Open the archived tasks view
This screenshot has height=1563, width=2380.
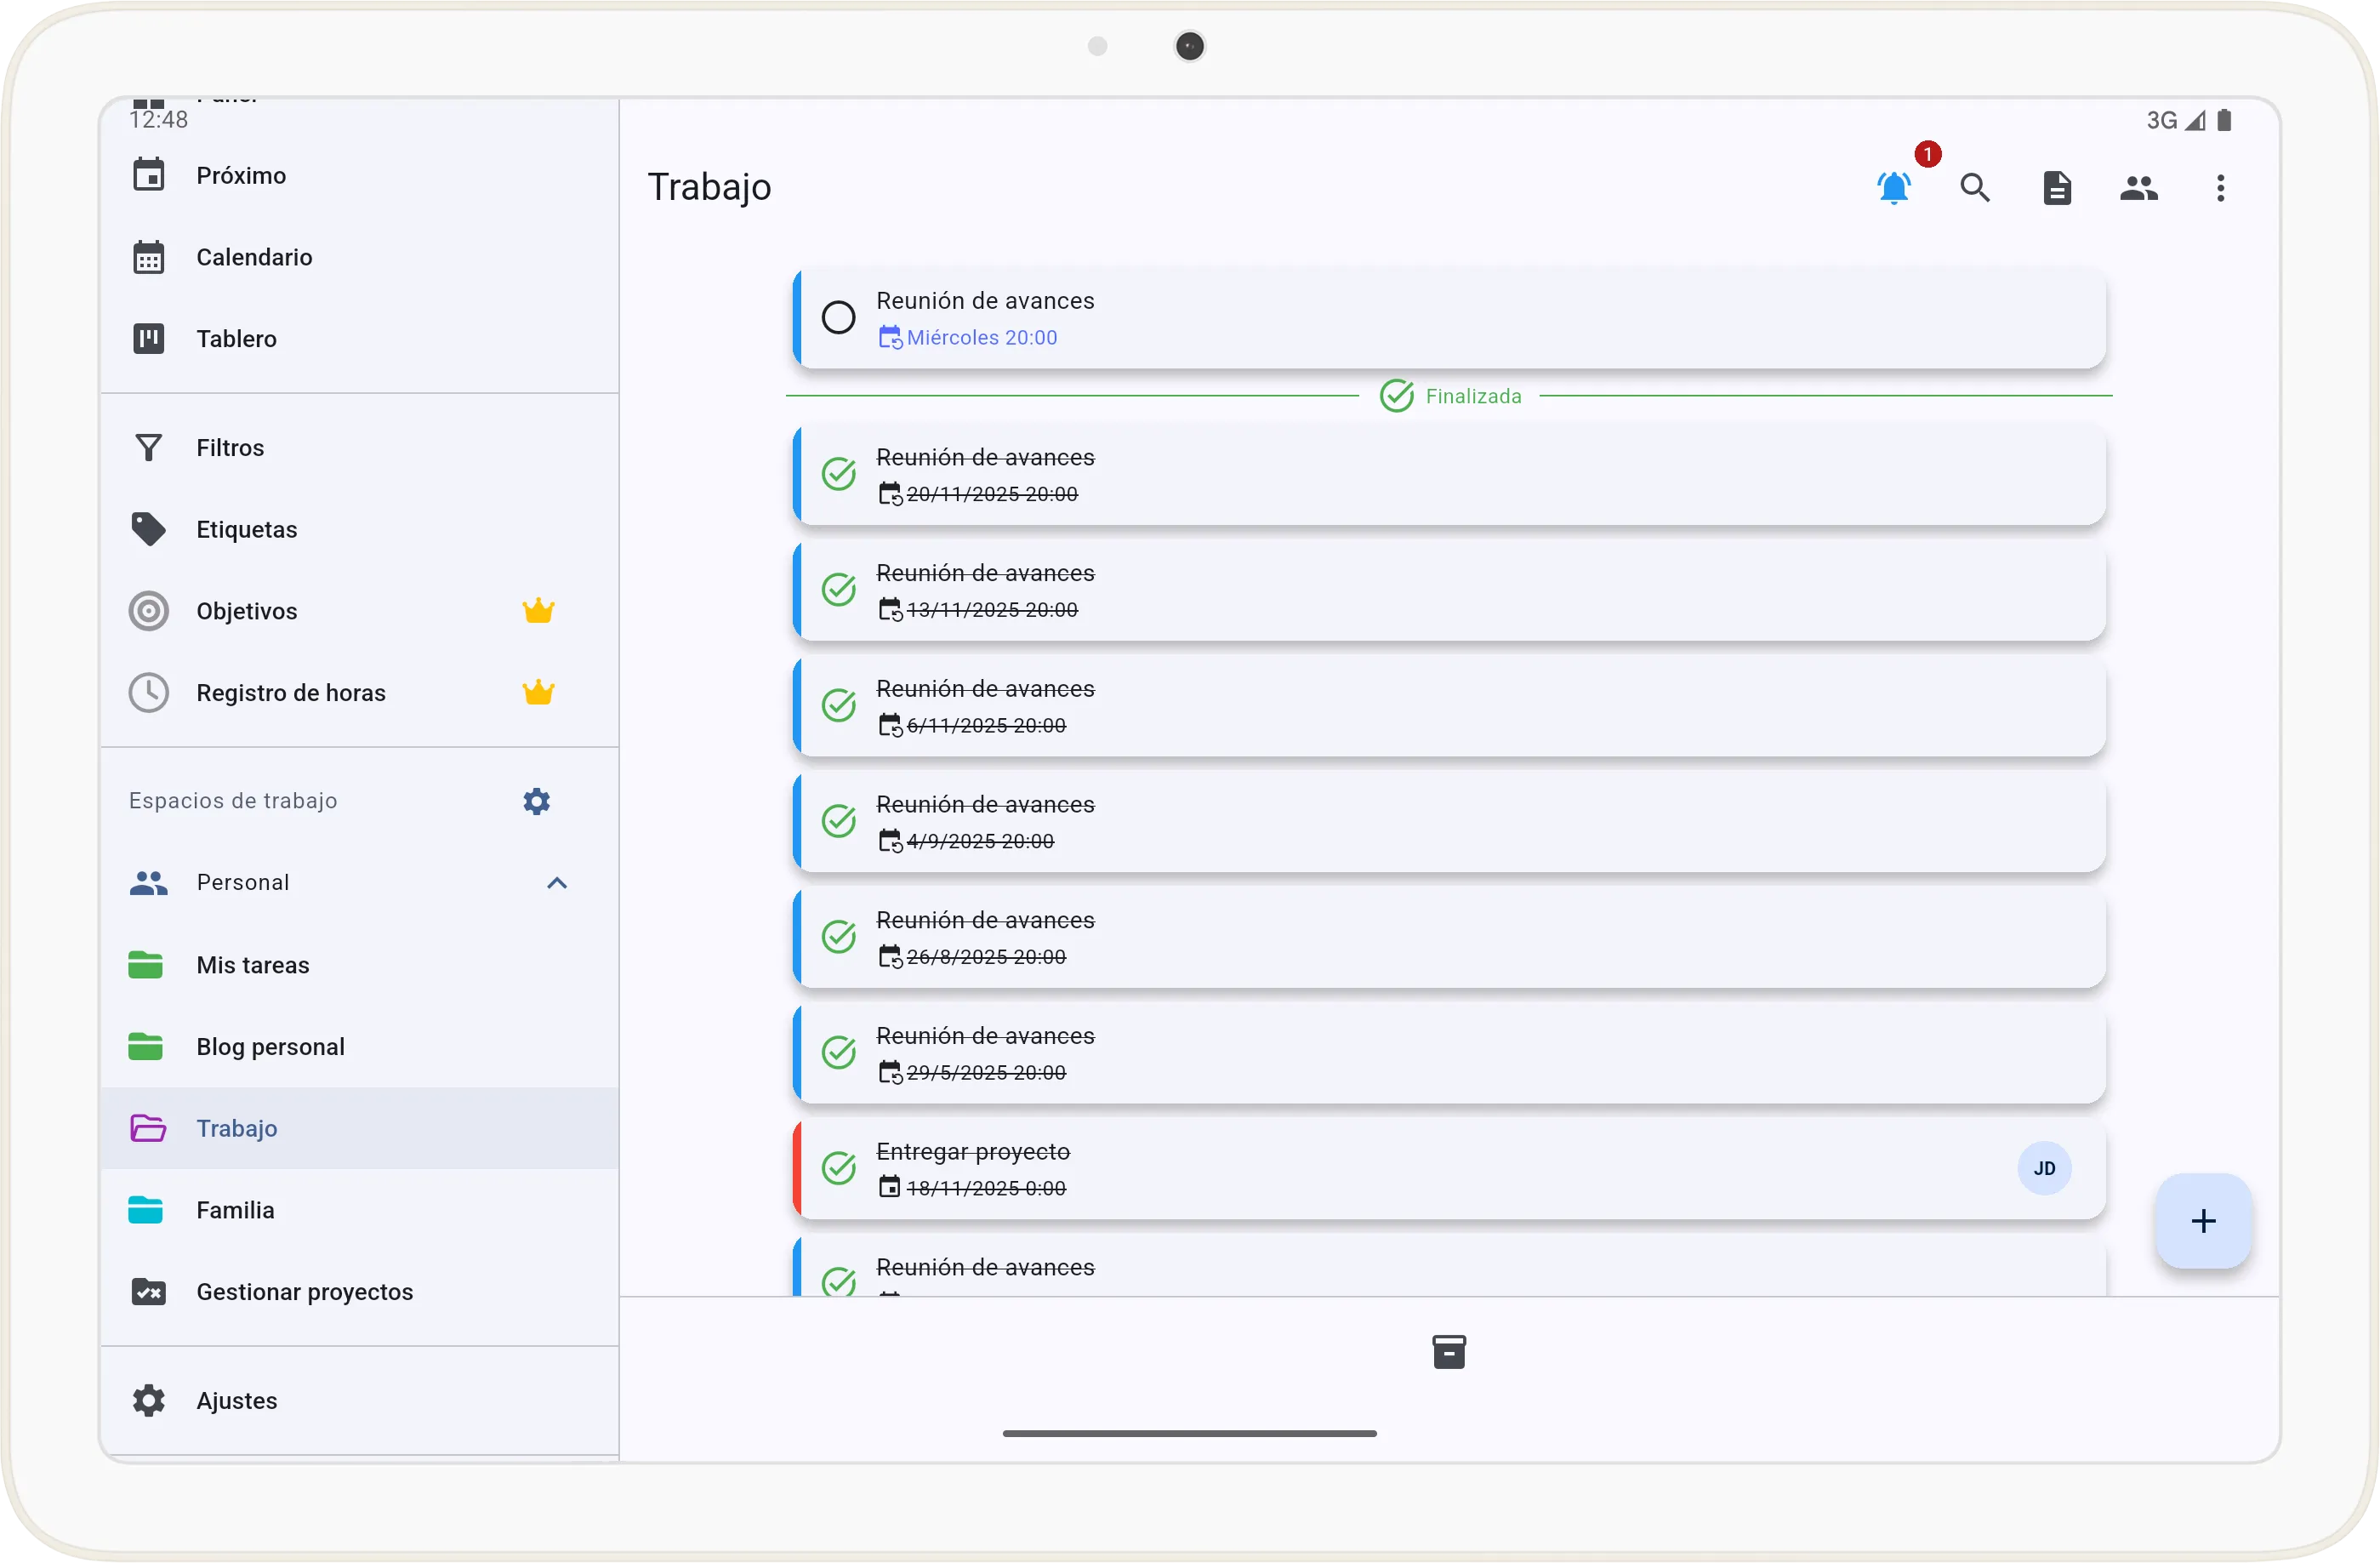[x=1449, y=1351]
